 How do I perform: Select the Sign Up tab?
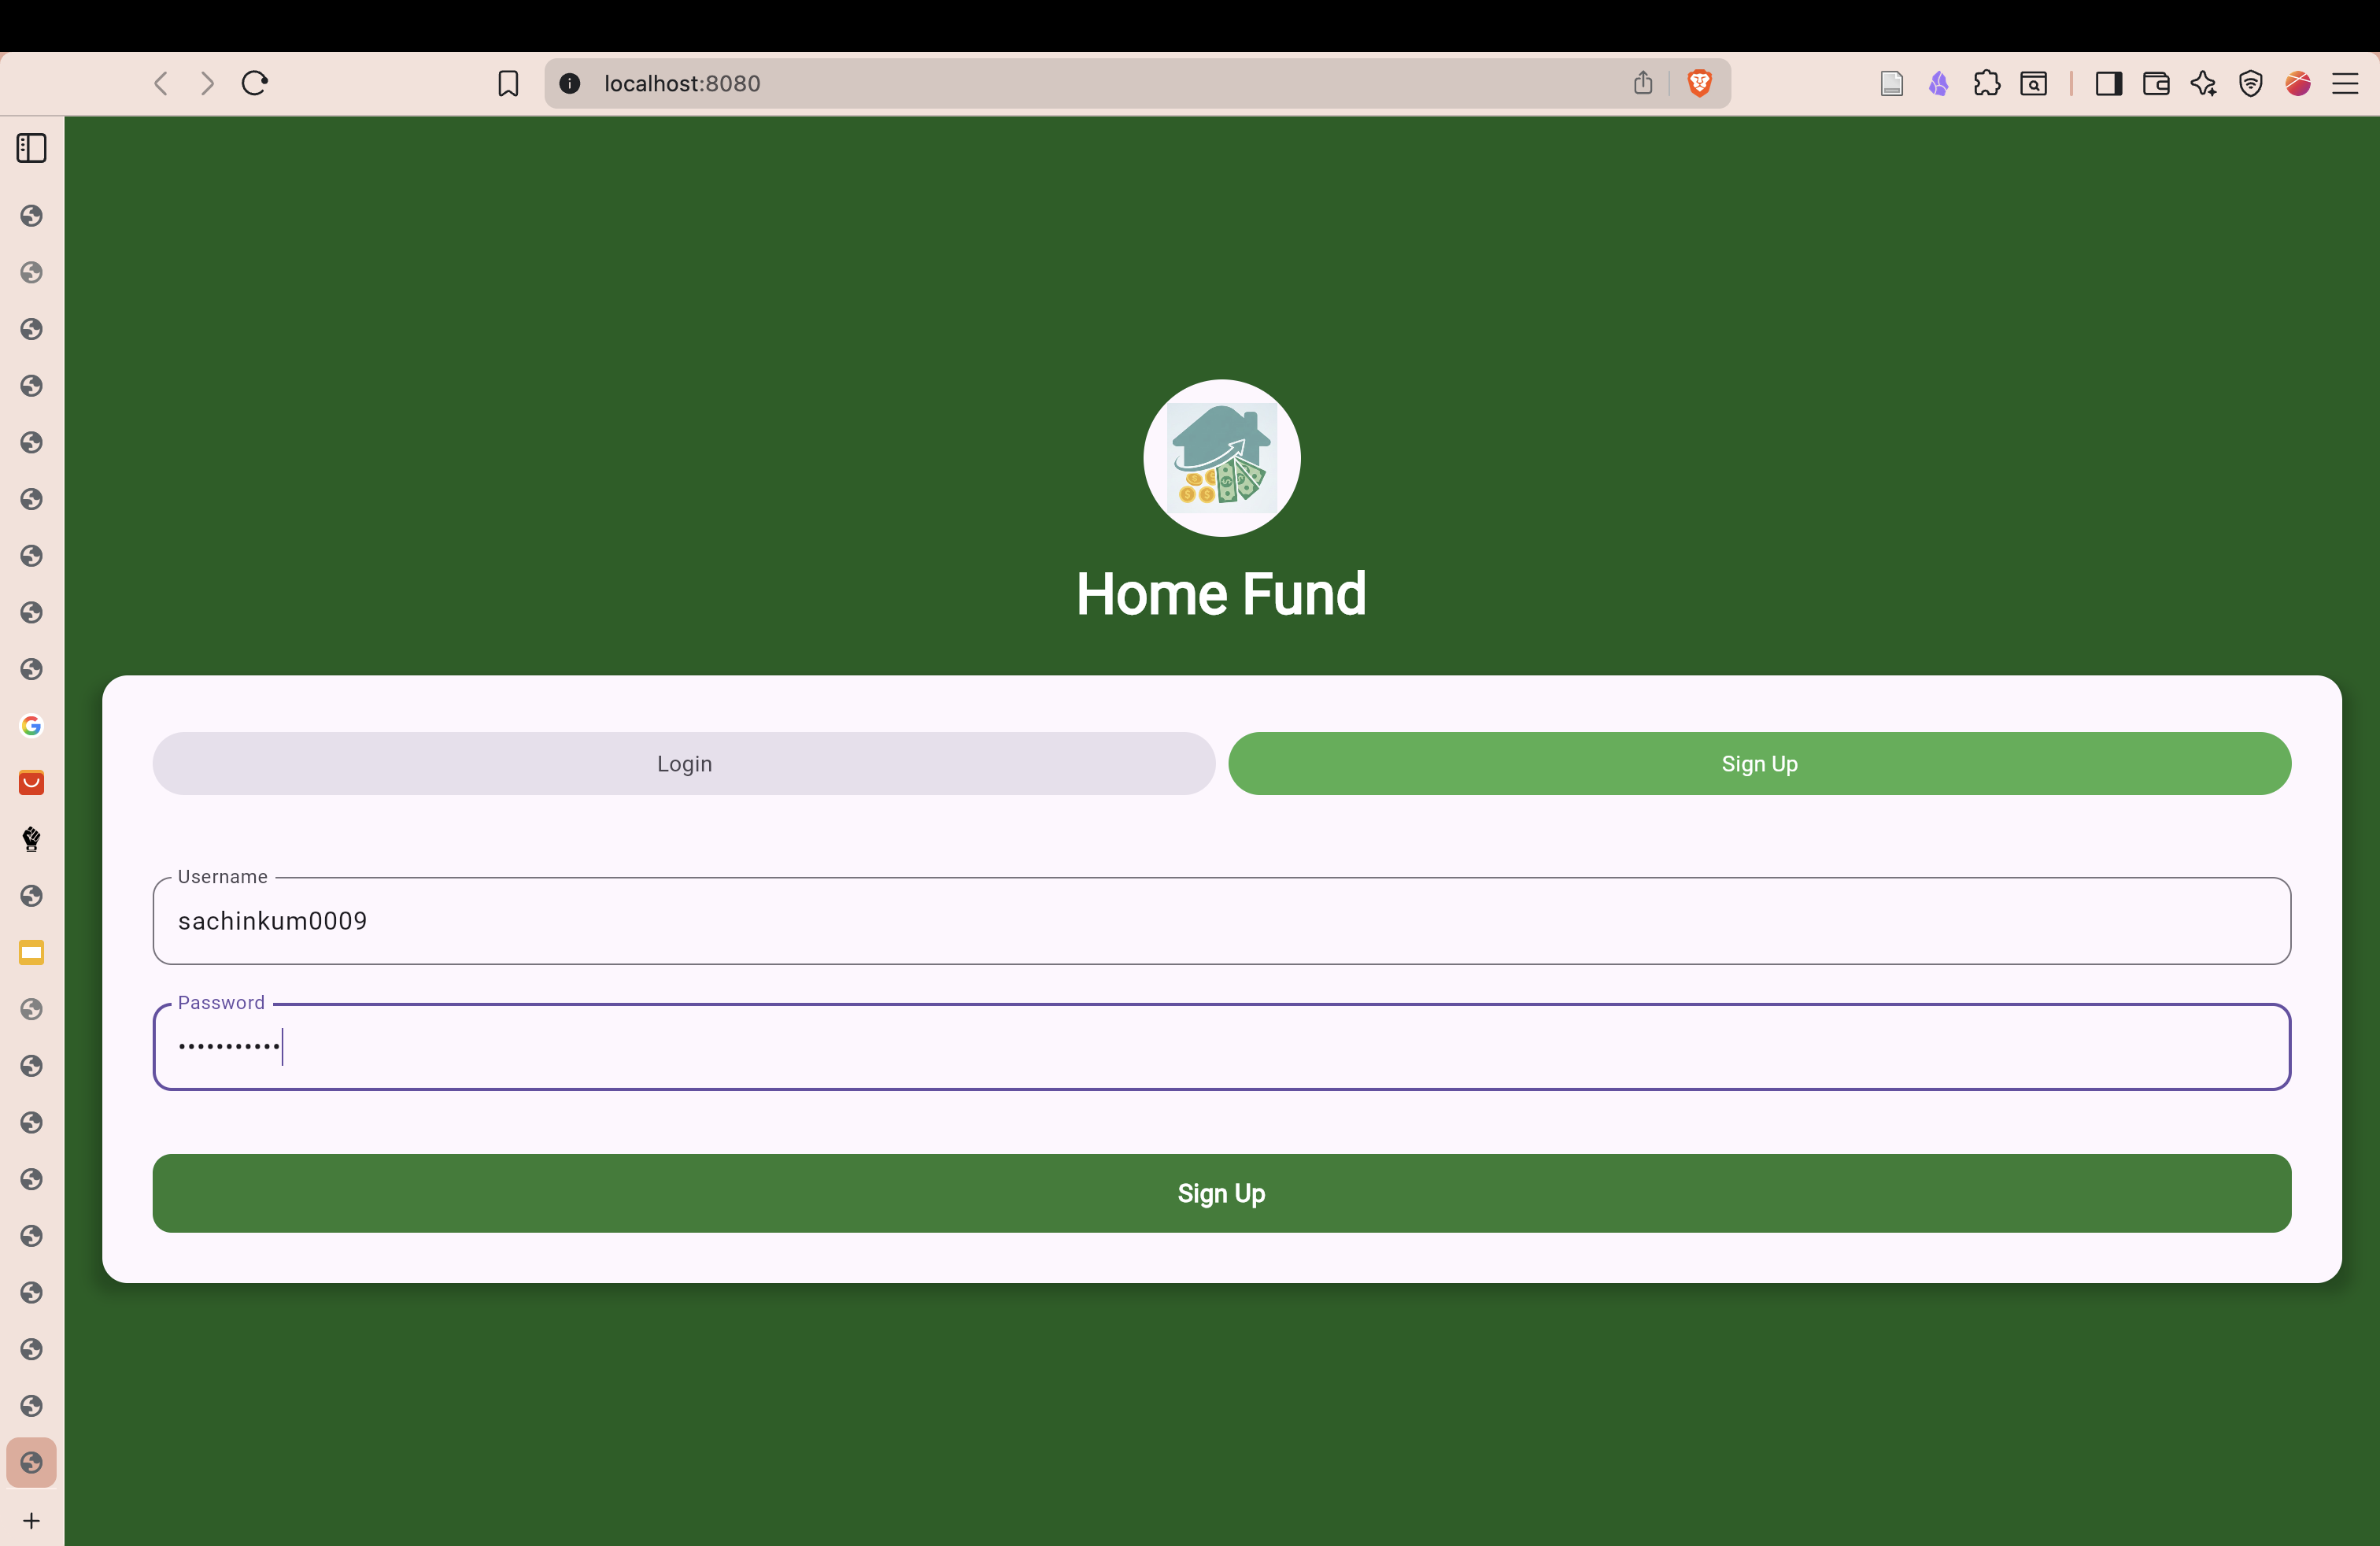point(1759,763)
